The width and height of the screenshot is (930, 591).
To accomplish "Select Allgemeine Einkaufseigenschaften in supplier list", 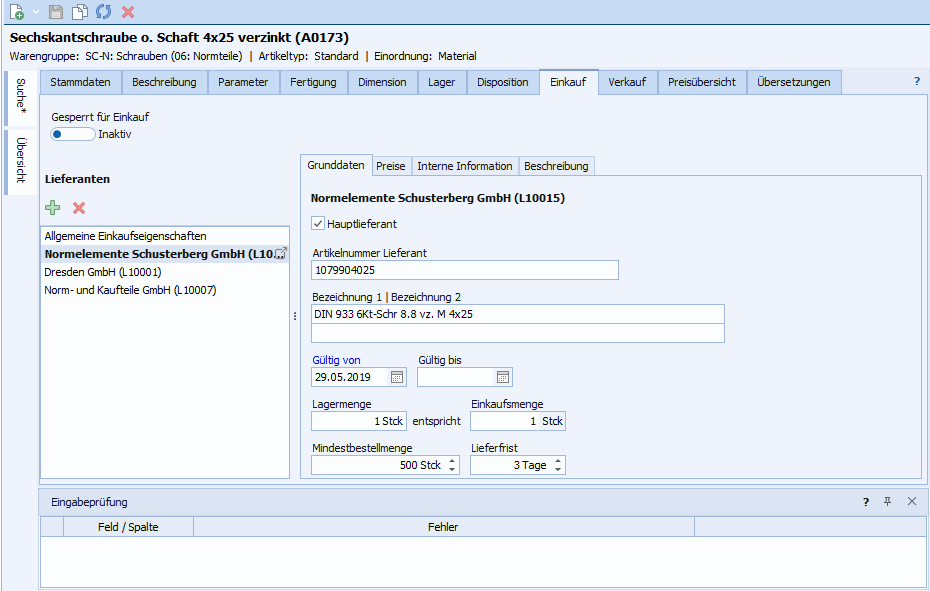I will tap(125, 236).
